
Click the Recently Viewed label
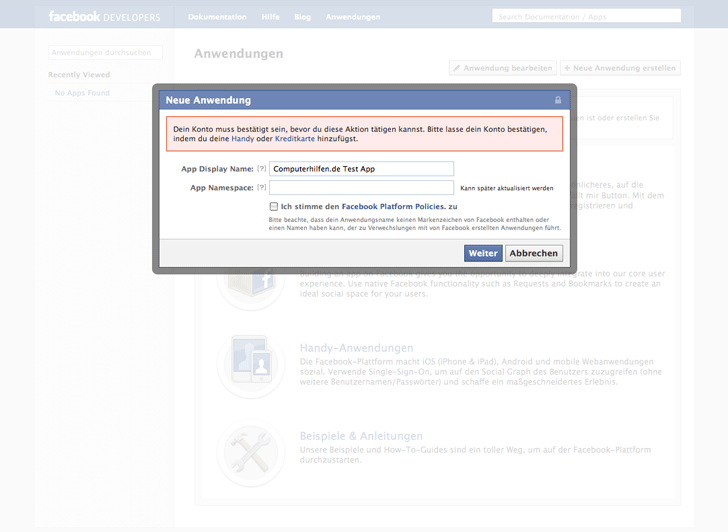coord(79,75)
